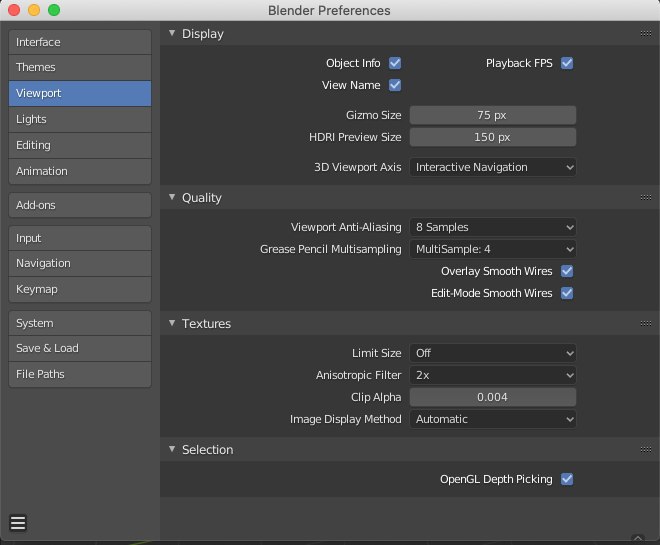Click the Display panel header title
Screen dimensions: 660x545
203,34
